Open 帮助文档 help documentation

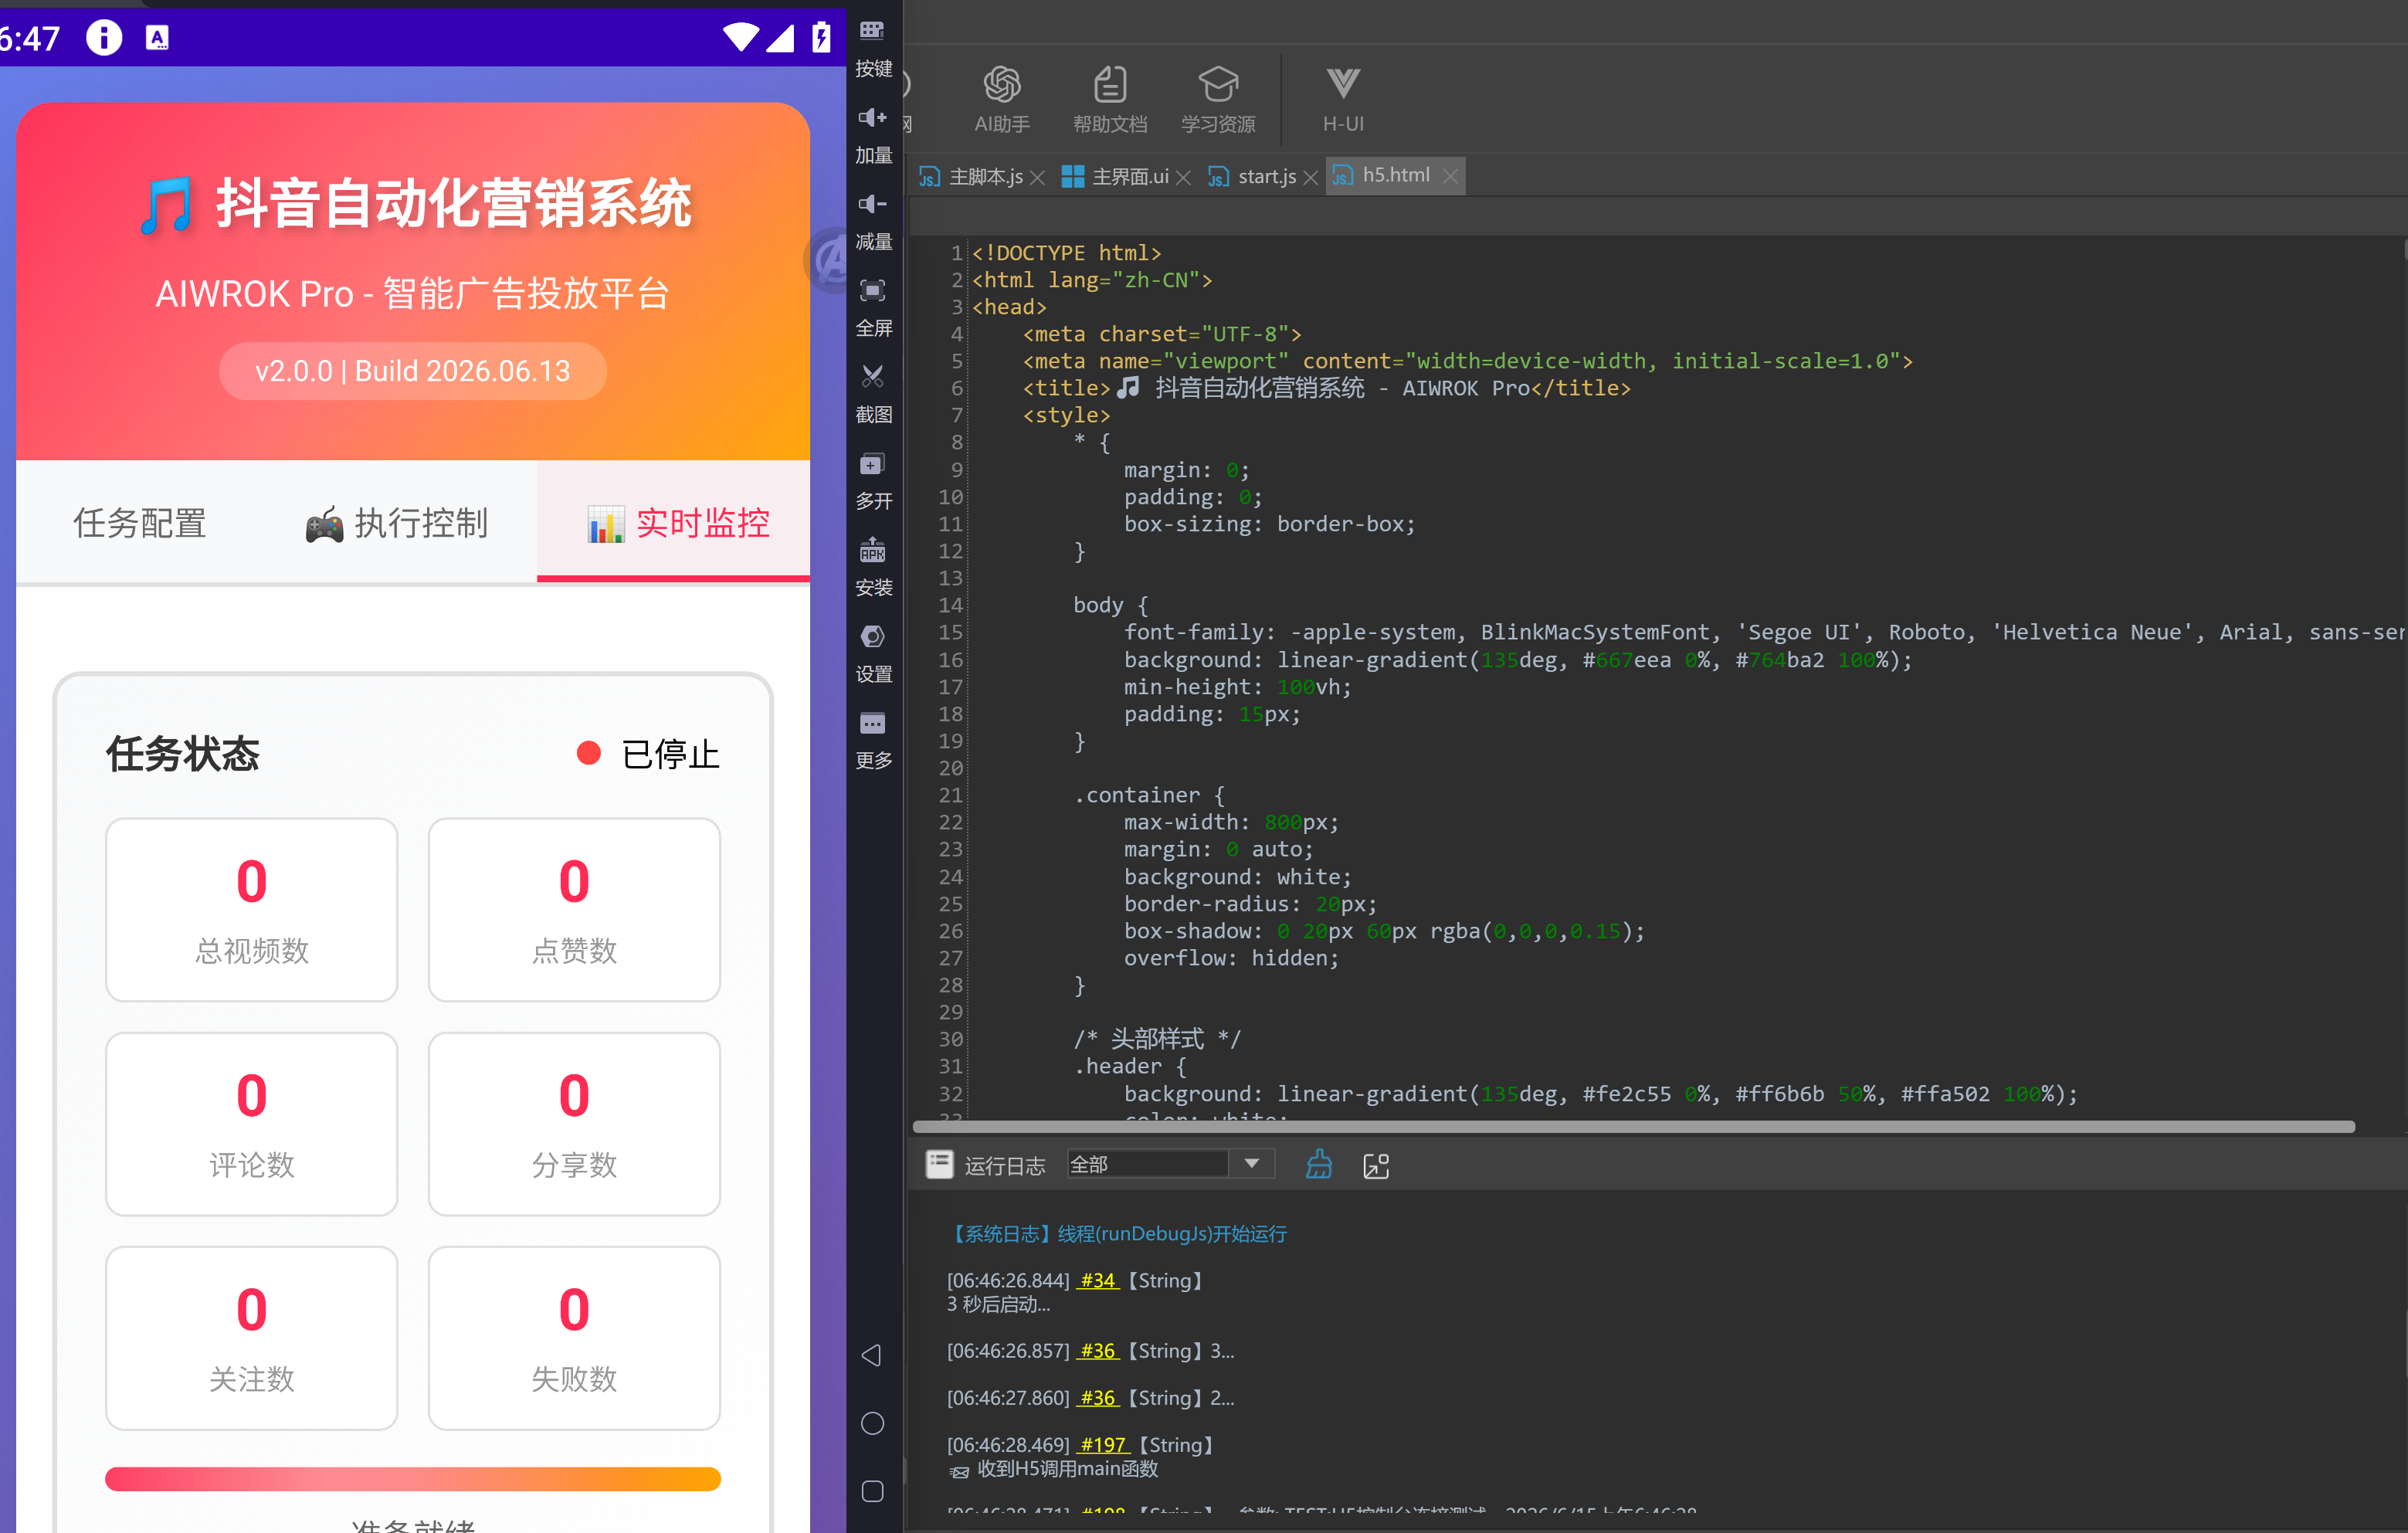tap(1109, 98)
